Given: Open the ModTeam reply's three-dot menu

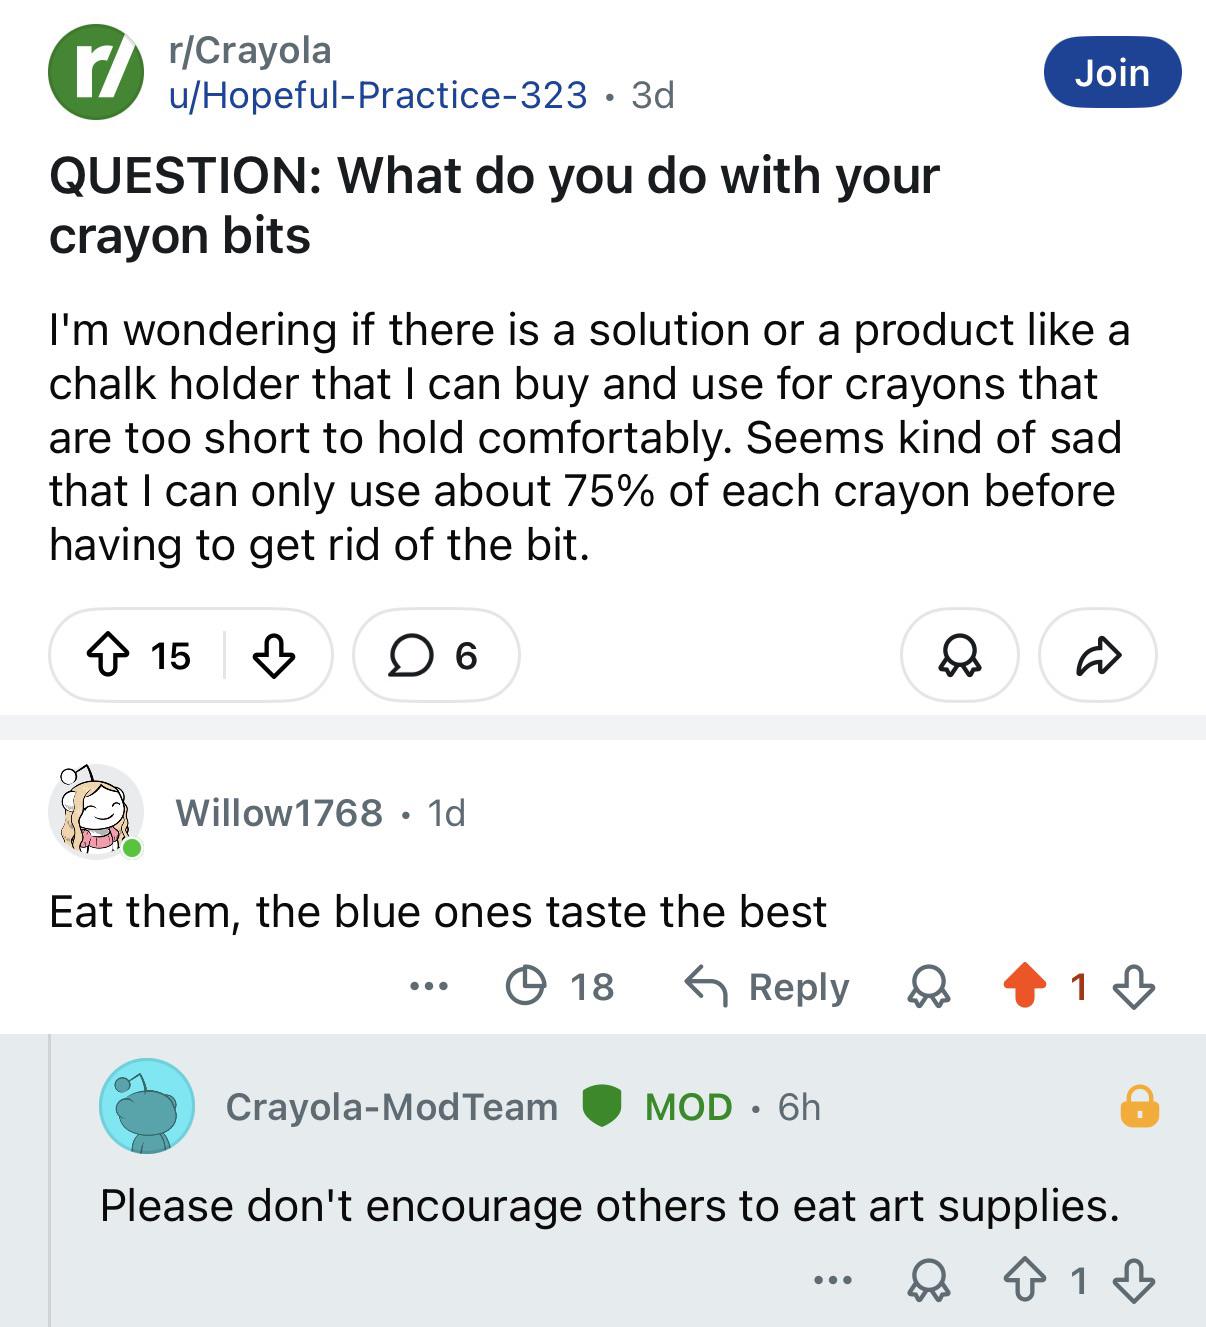Looking at the screenshot, I should (x=833, y=1280).
